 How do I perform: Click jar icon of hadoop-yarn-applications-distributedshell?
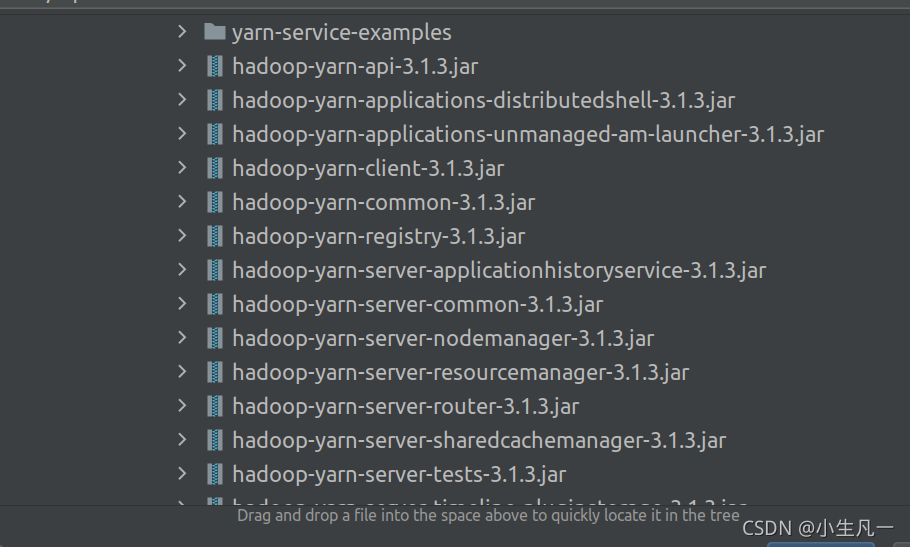point(215,100)
